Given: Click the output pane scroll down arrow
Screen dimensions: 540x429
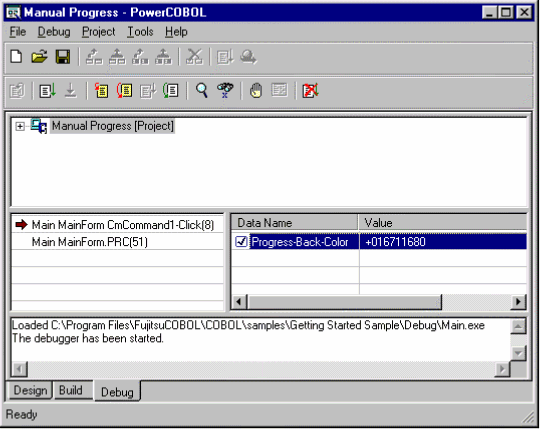Looking at the screenshot, I should click(x=519, y=353).
